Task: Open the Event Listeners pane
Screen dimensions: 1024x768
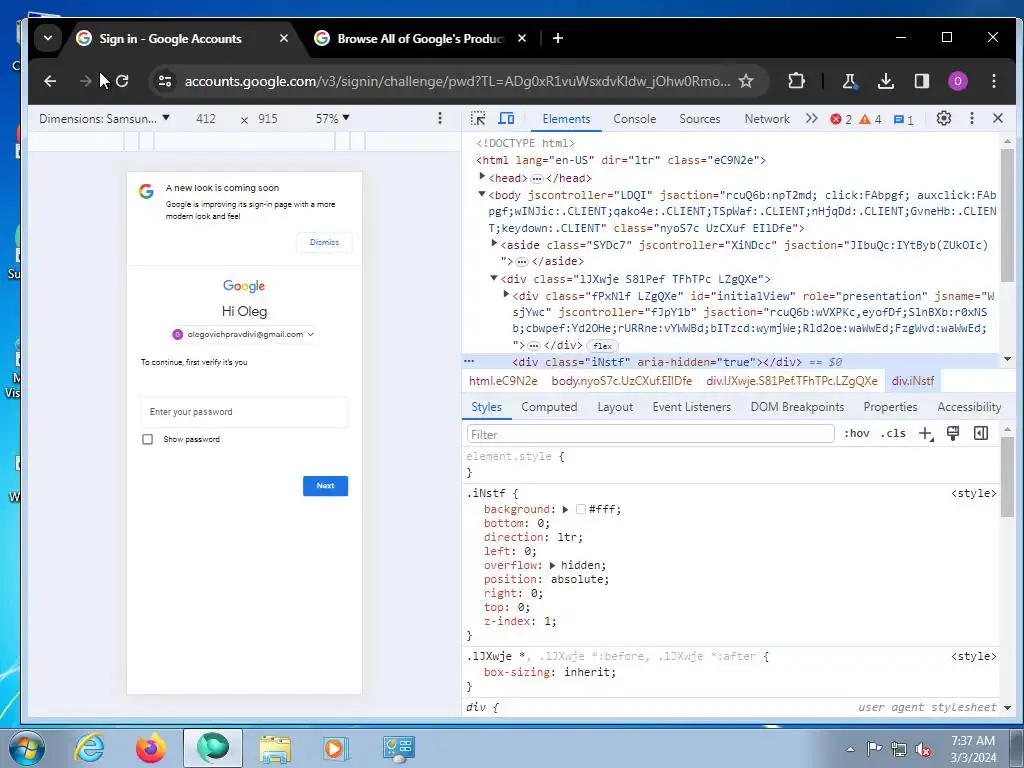Action: [x=692, y=407]
